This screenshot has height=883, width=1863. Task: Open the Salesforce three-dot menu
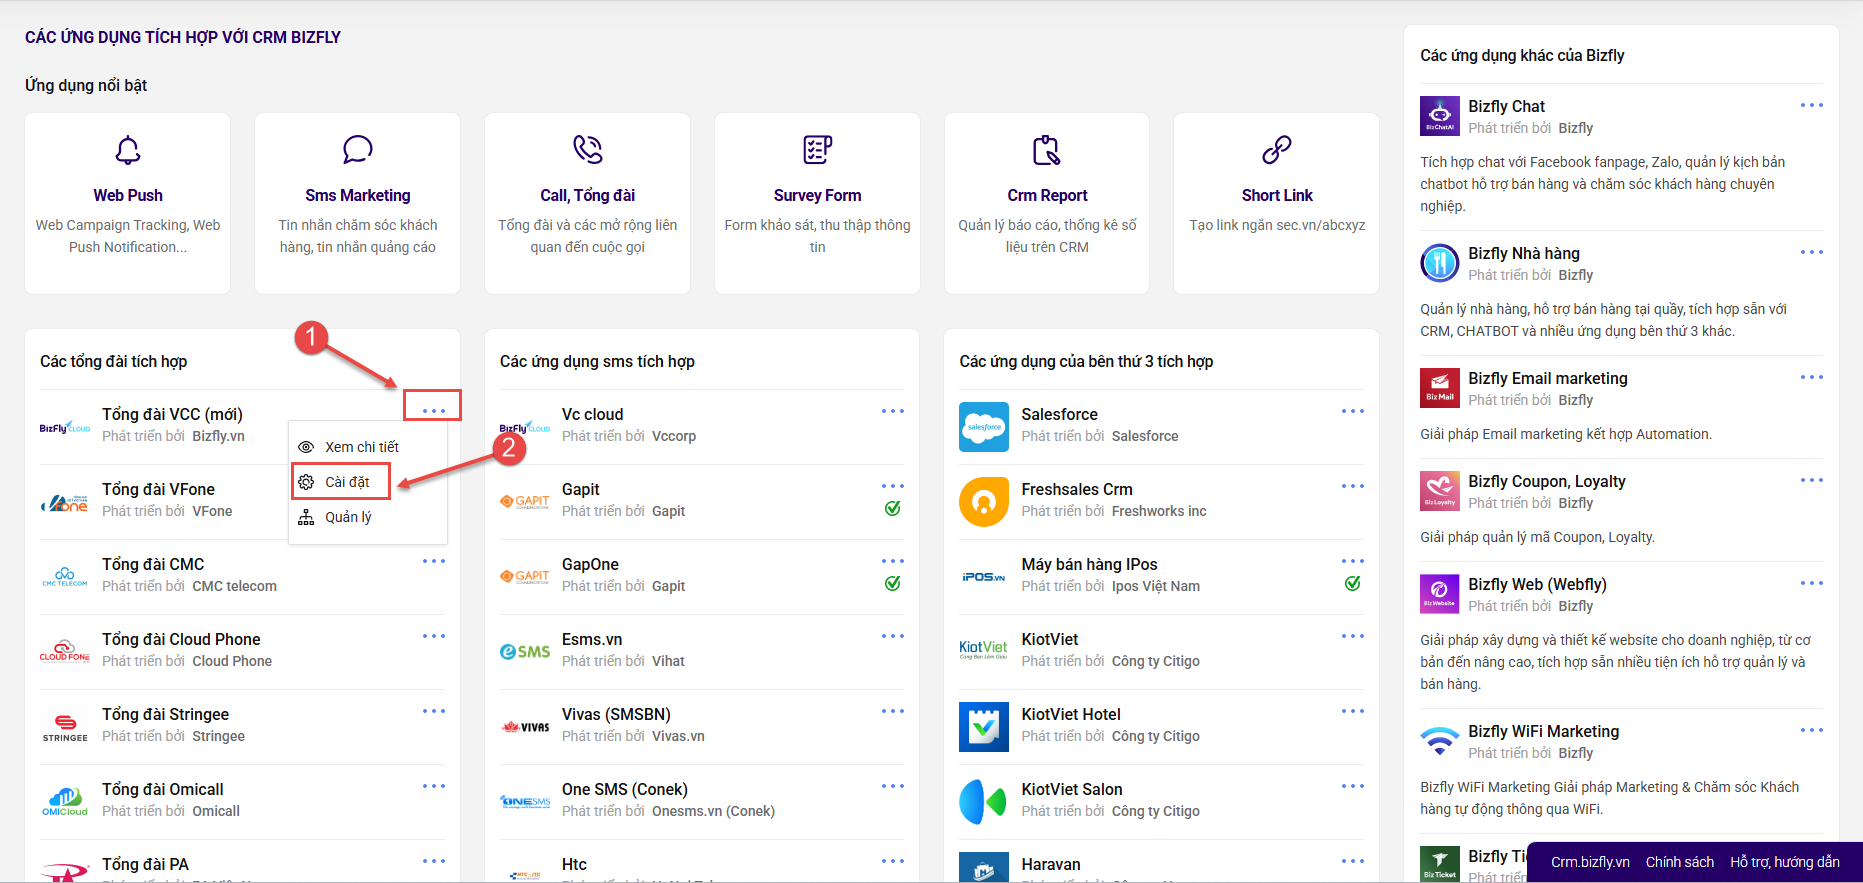click(x=1353, y=411)
